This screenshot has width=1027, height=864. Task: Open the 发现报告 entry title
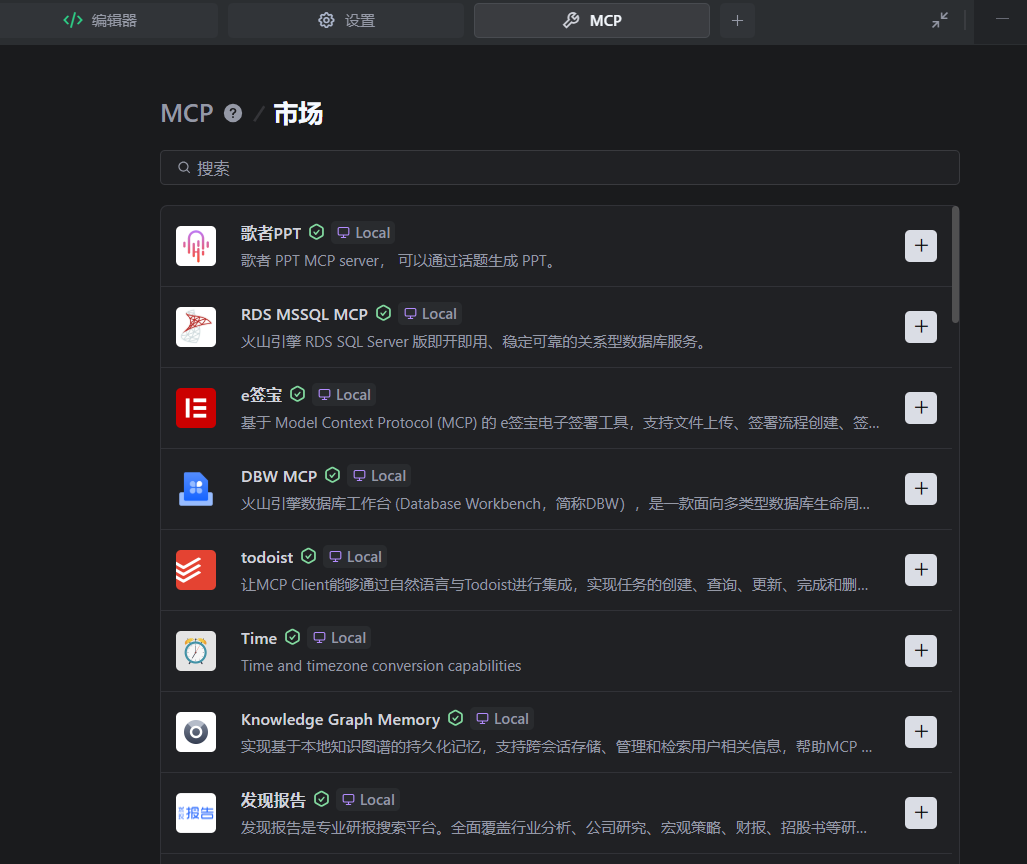pos(273,800)
